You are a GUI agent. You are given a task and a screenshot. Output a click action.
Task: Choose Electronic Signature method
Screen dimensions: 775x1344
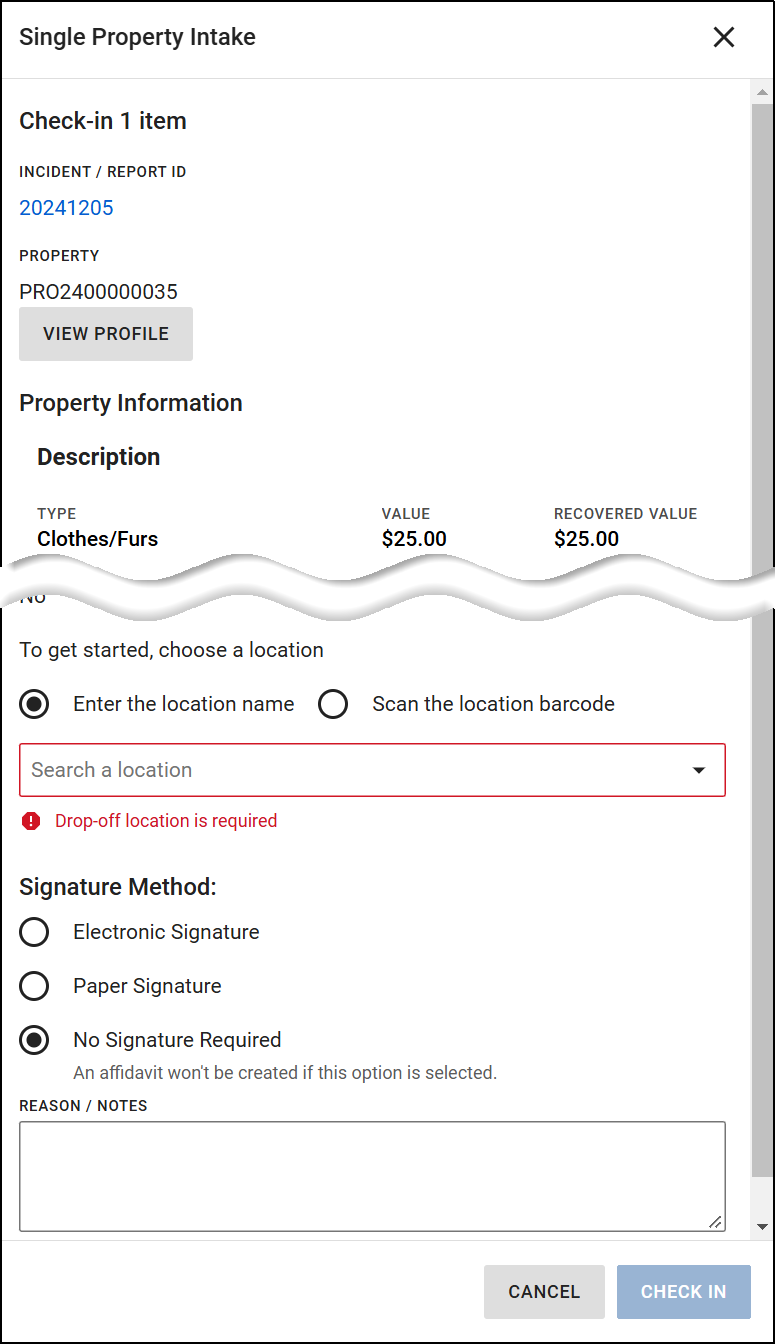click(34, 932)
